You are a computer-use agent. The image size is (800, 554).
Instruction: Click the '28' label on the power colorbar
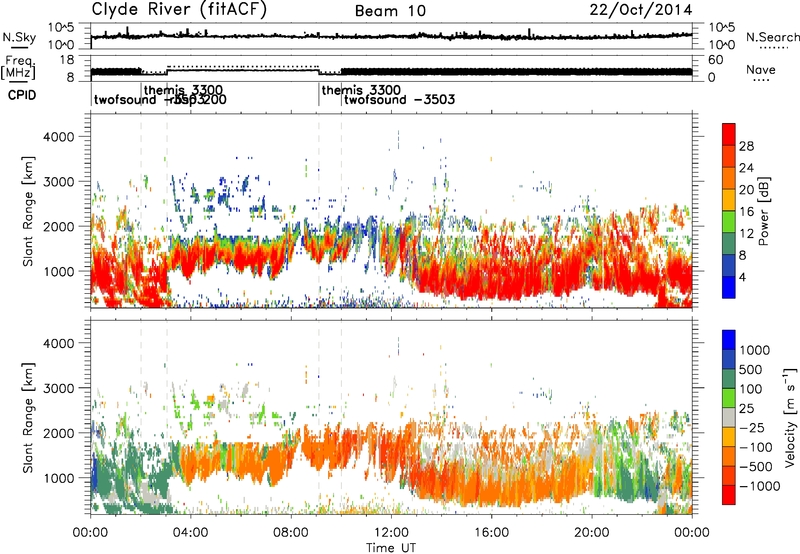pos(746,146)
